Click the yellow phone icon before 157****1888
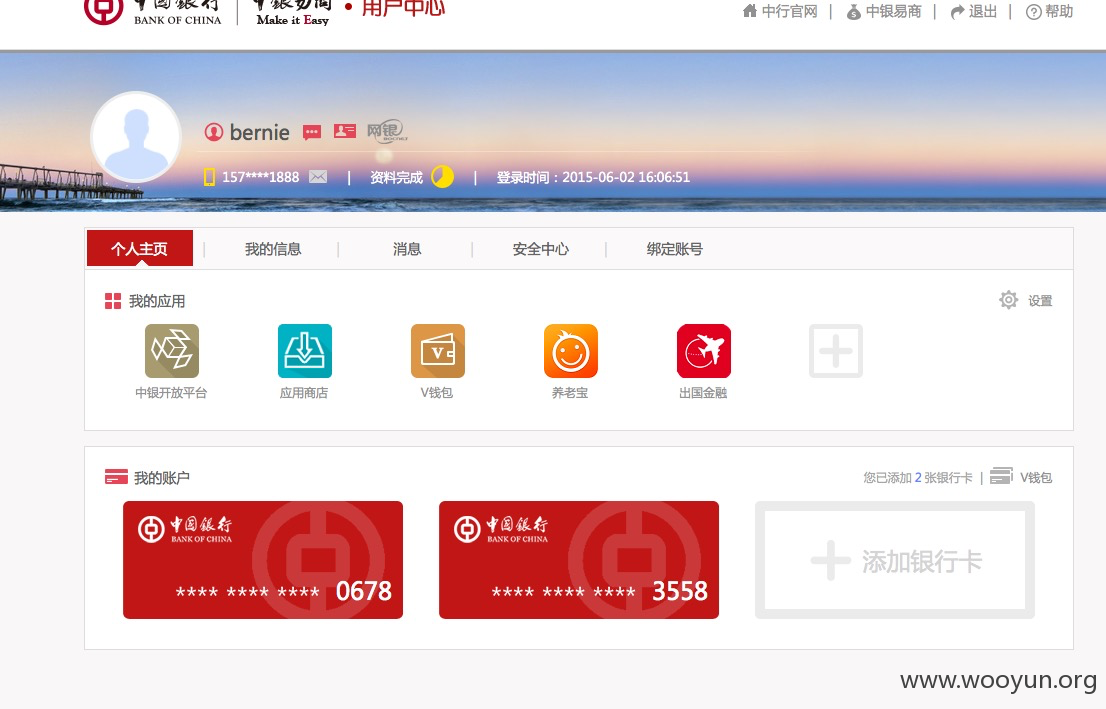Screen dimensions: 1106x709 pos(209,177)
